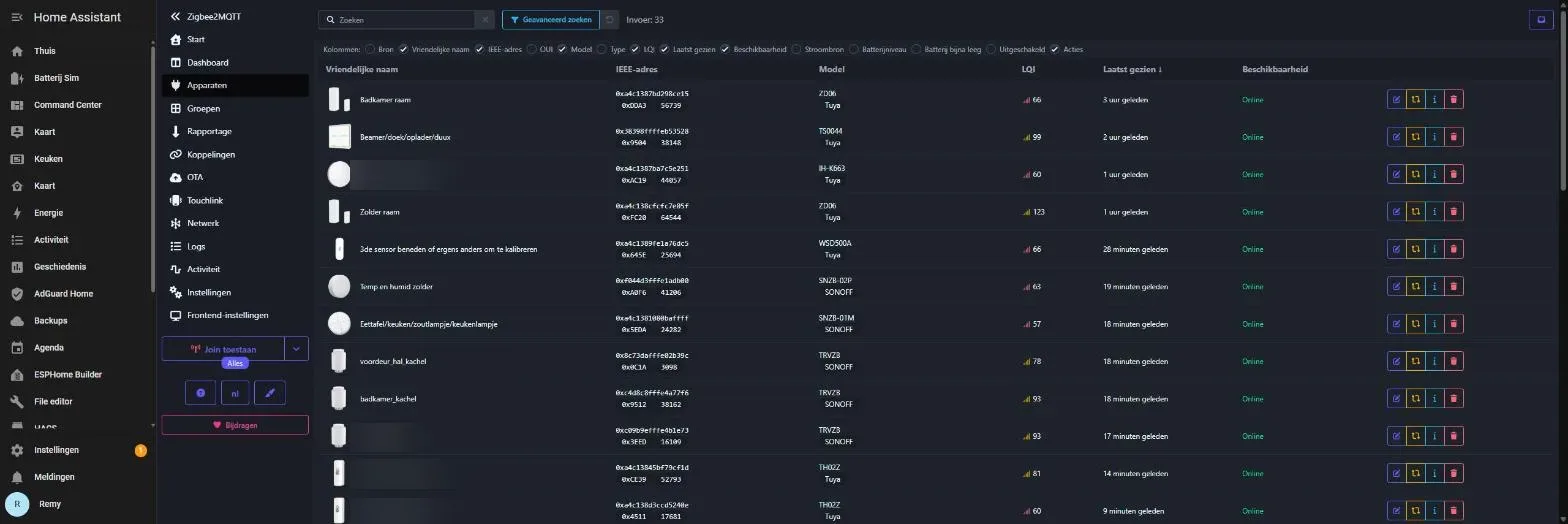Clear the search field with X
The height and width of the screenshot is (524, 1568).
point(484,19)
